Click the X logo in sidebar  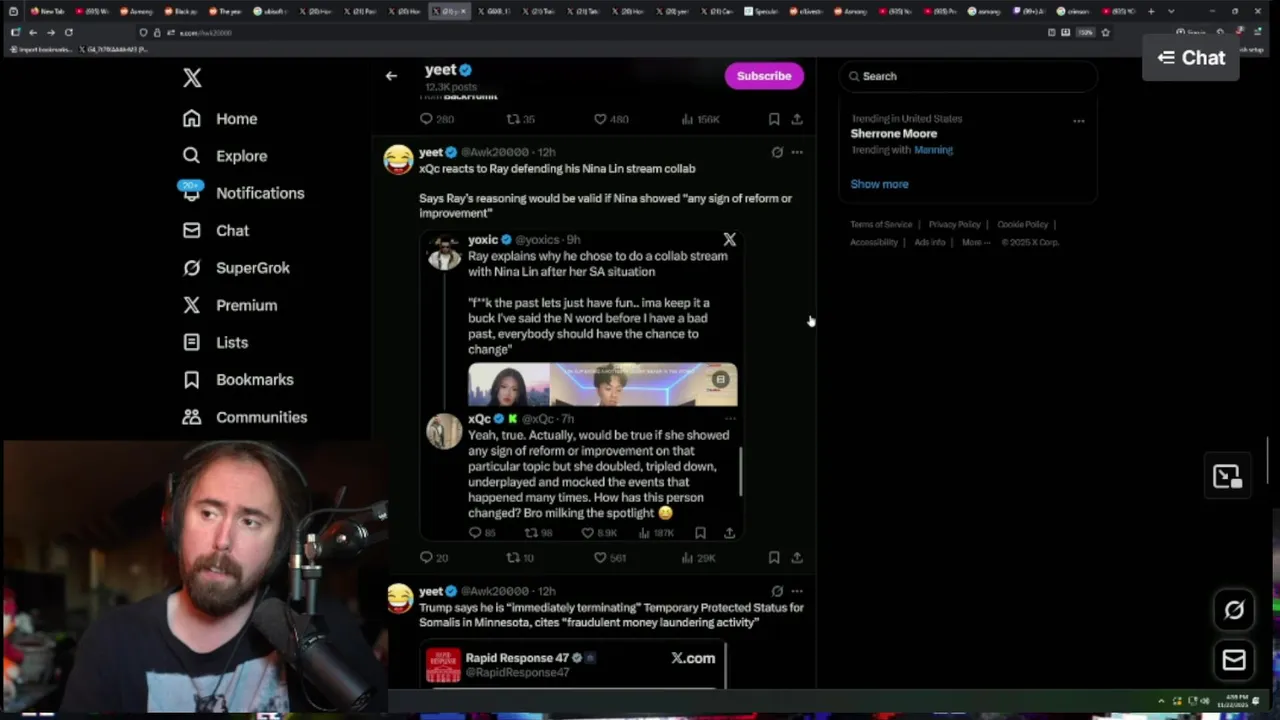tap(192, 78)
